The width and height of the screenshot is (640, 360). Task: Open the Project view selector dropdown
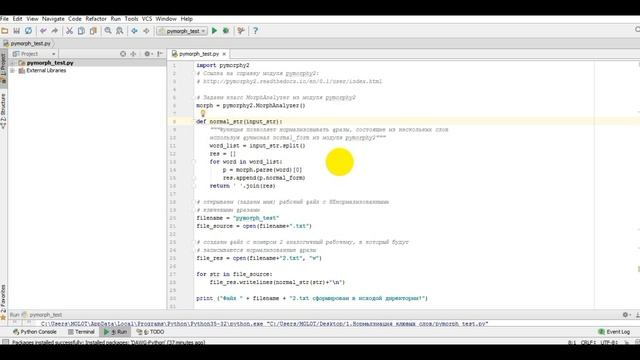click(33, 54)
